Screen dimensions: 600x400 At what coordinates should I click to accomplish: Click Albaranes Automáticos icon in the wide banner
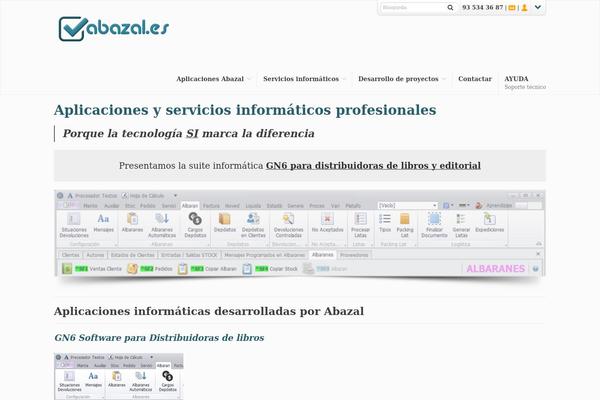point(162,225)
